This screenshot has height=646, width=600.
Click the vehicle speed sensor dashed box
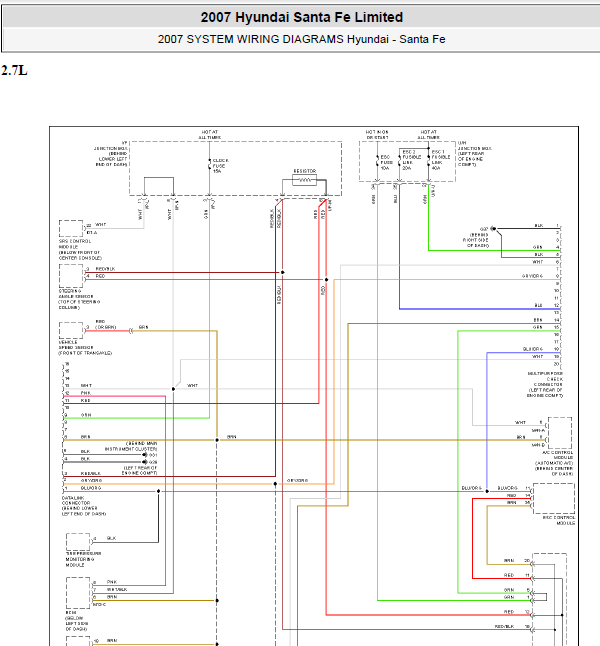[71, 330]
